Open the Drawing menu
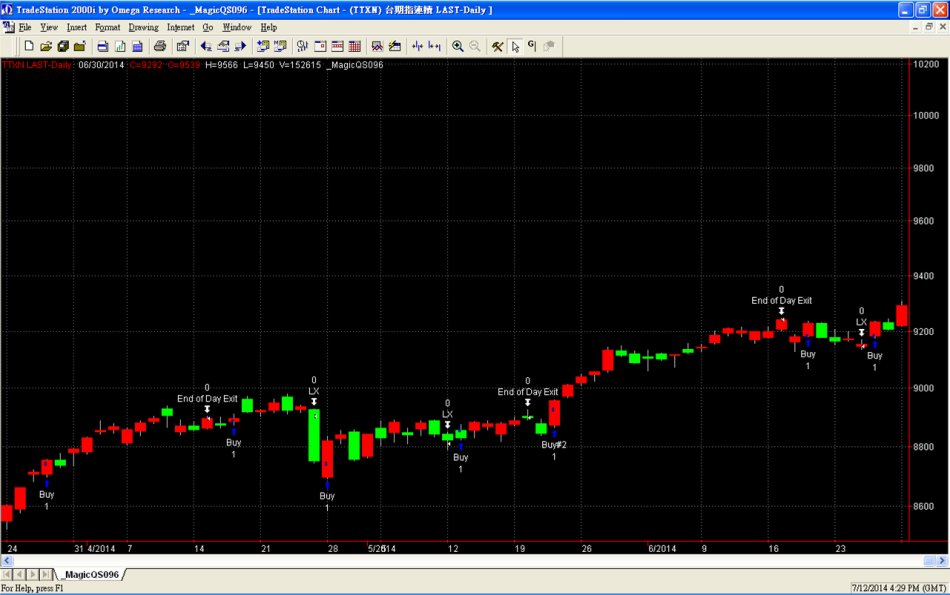Image resolution: width=950 pixels, height=595 pixels. tap(144, 27)
